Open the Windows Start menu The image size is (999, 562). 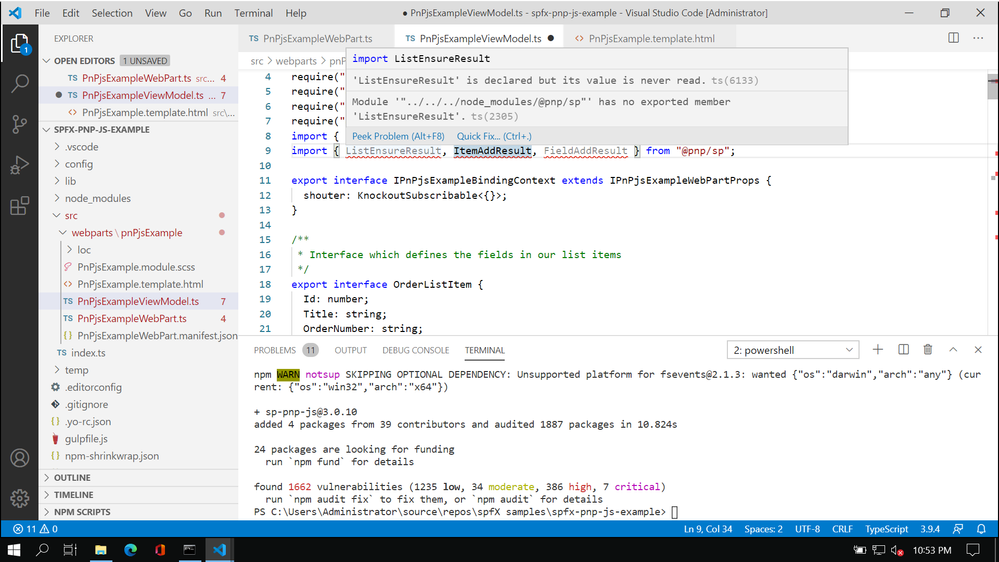pos(14,549)
